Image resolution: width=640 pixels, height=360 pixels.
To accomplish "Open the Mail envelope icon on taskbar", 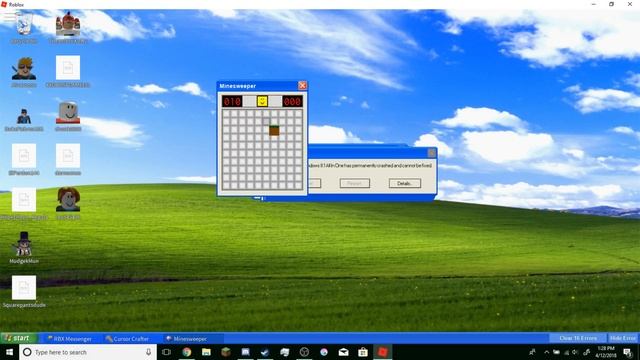I will tap(343, 352).
